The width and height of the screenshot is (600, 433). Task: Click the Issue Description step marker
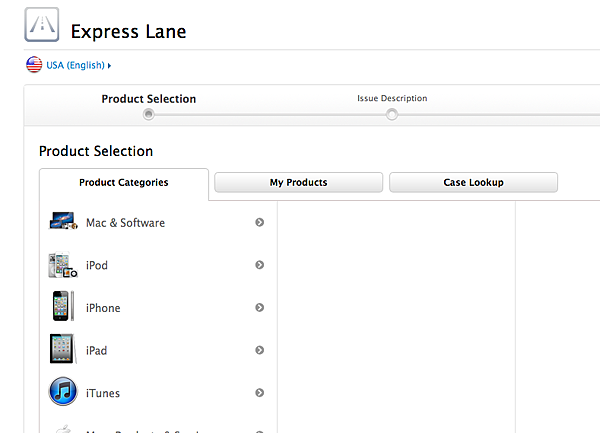[391, 114]
